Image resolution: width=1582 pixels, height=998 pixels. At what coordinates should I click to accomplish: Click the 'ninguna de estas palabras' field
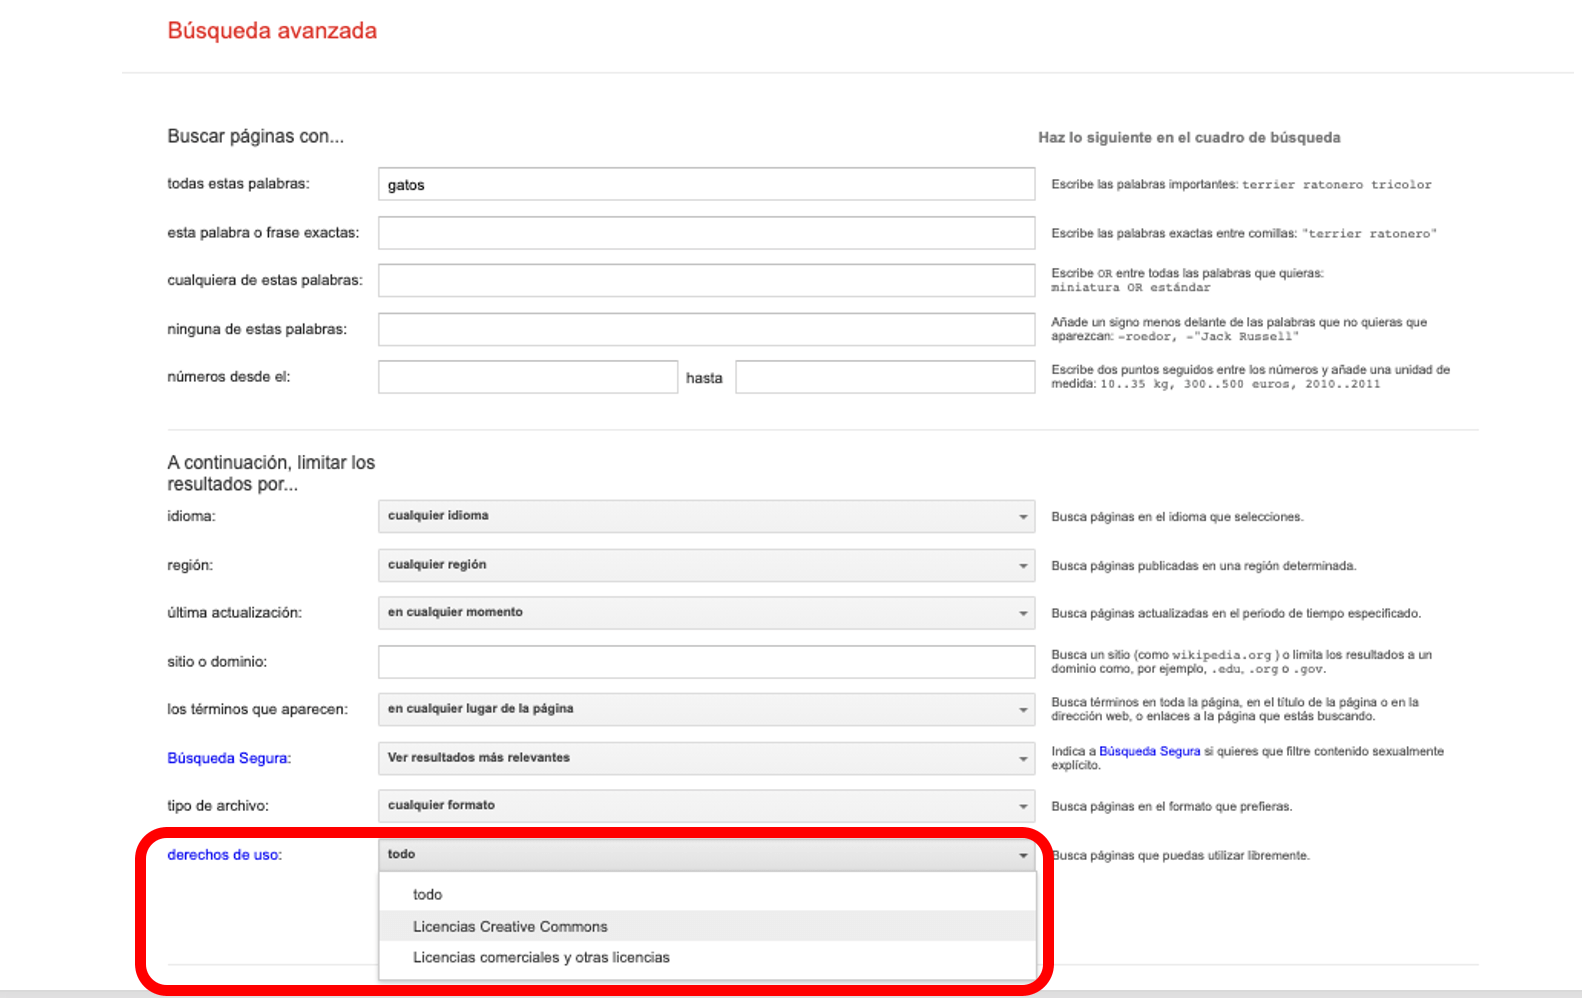[x=705, y=329]
